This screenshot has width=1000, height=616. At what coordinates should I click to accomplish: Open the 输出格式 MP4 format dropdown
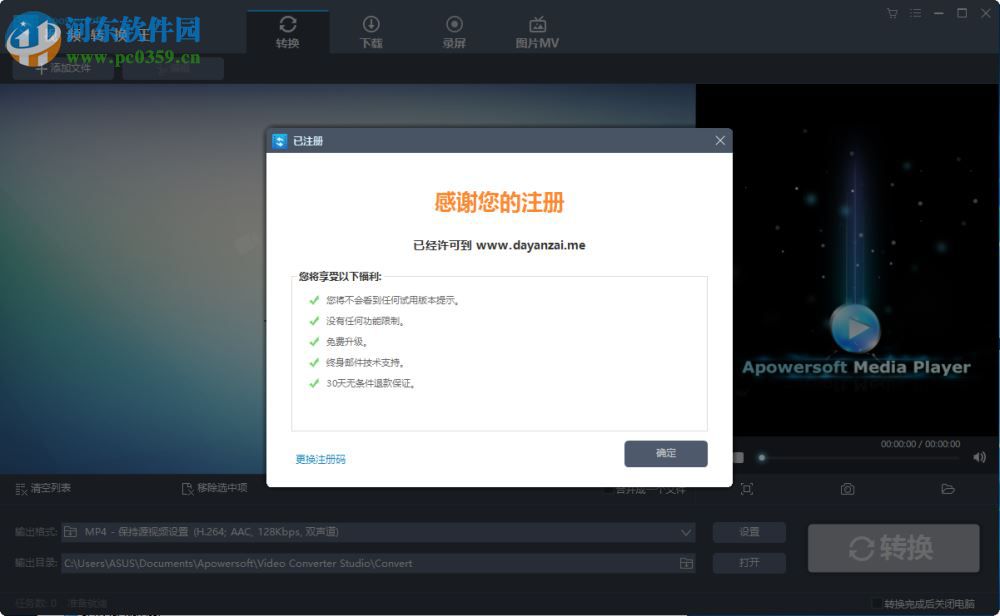click(x=685, y=532)
